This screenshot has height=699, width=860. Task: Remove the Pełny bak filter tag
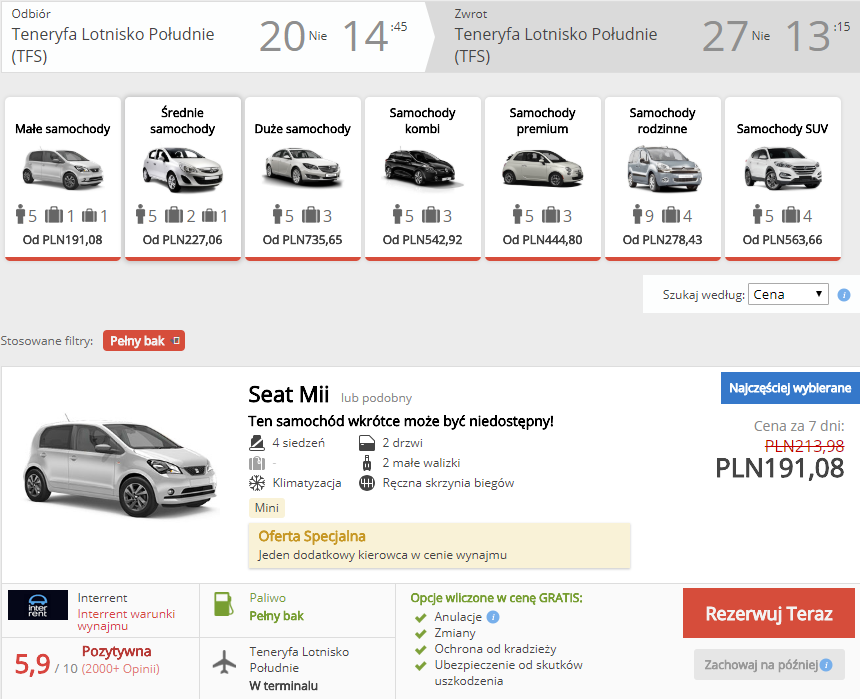coord(176,341)
